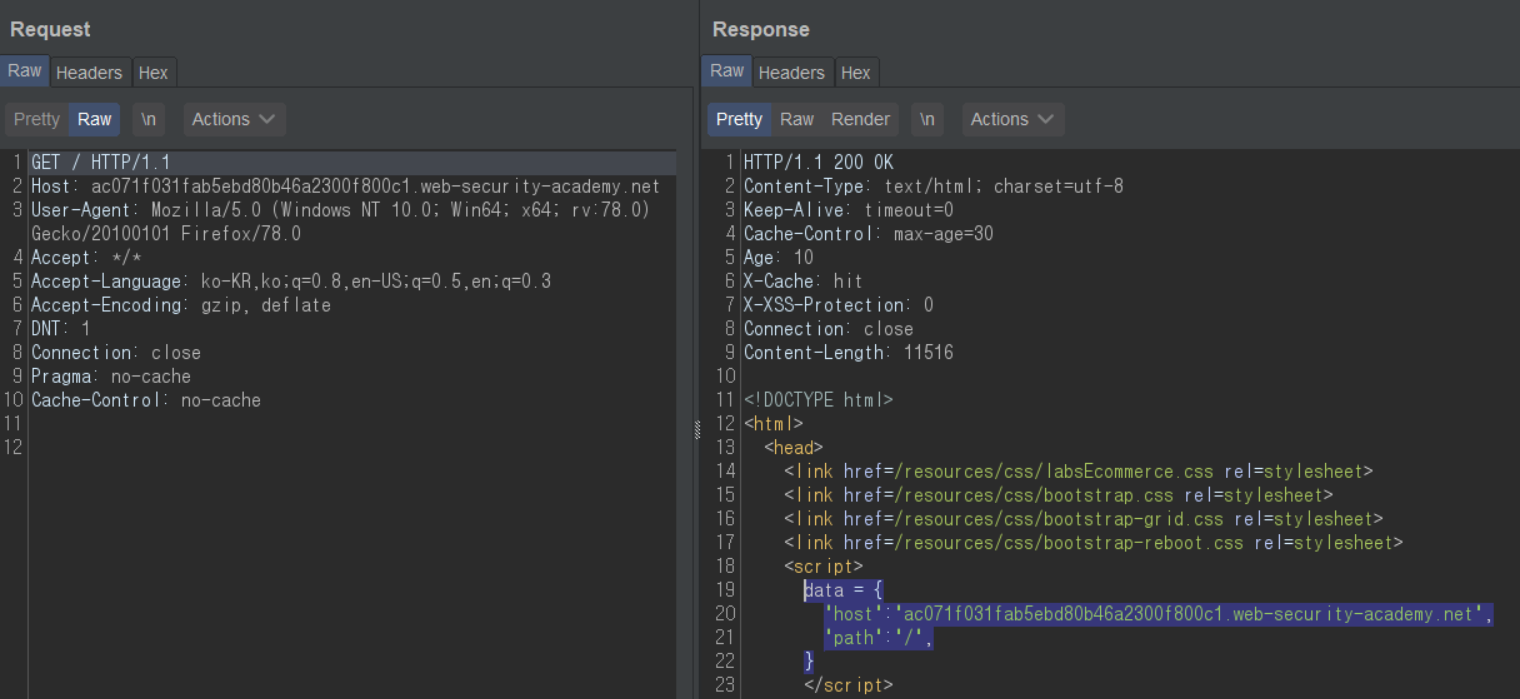This screenshot has height=699, width=1520.
Task: Open the Response Hex tab
Action: [x=855, y=72]
